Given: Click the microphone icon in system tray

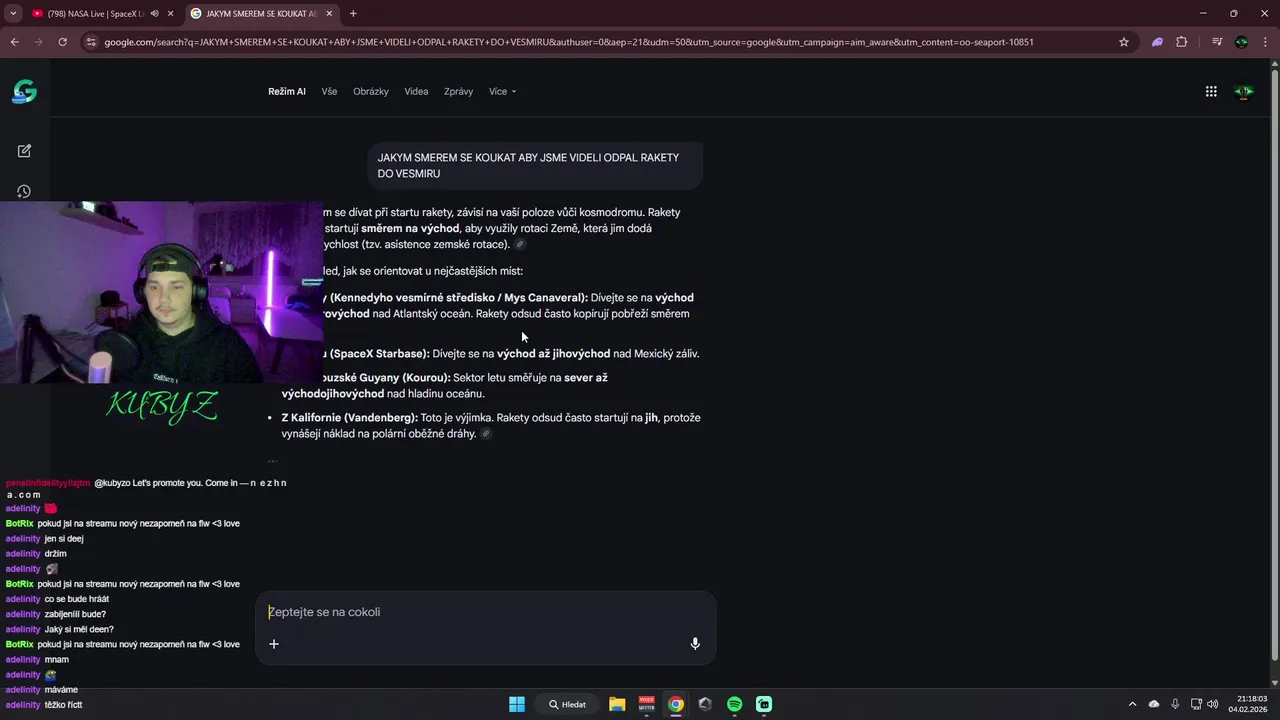Looking at the screenshot, I should [x=1175, y=704].
